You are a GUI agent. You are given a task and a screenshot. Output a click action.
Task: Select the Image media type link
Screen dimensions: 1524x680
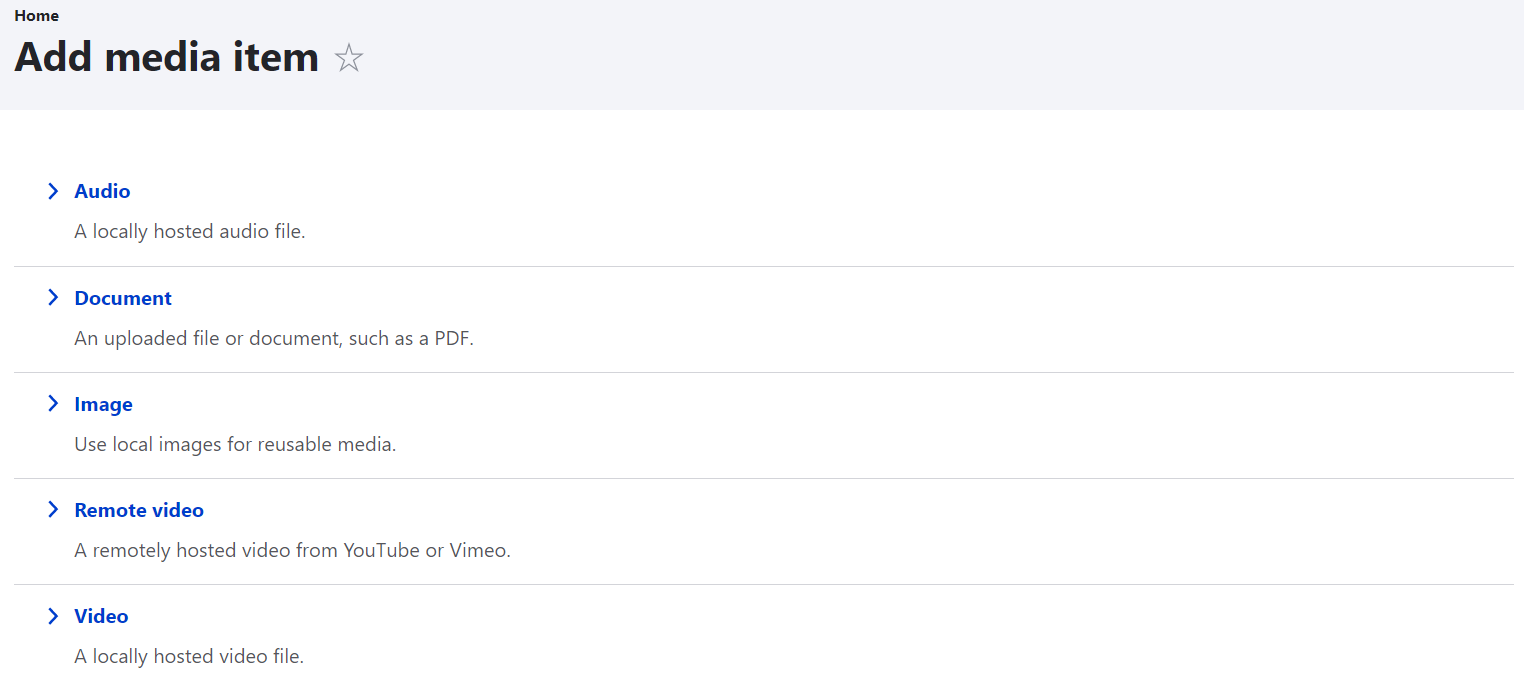point(103,404)
